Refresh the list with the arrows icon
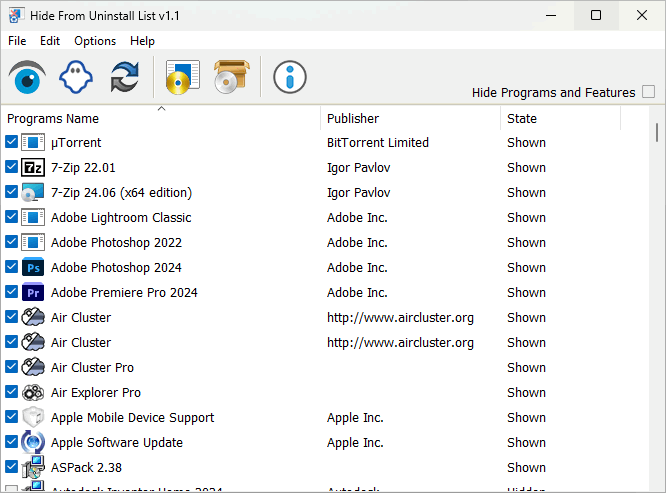The image size is (666, 493). [124, 77]
